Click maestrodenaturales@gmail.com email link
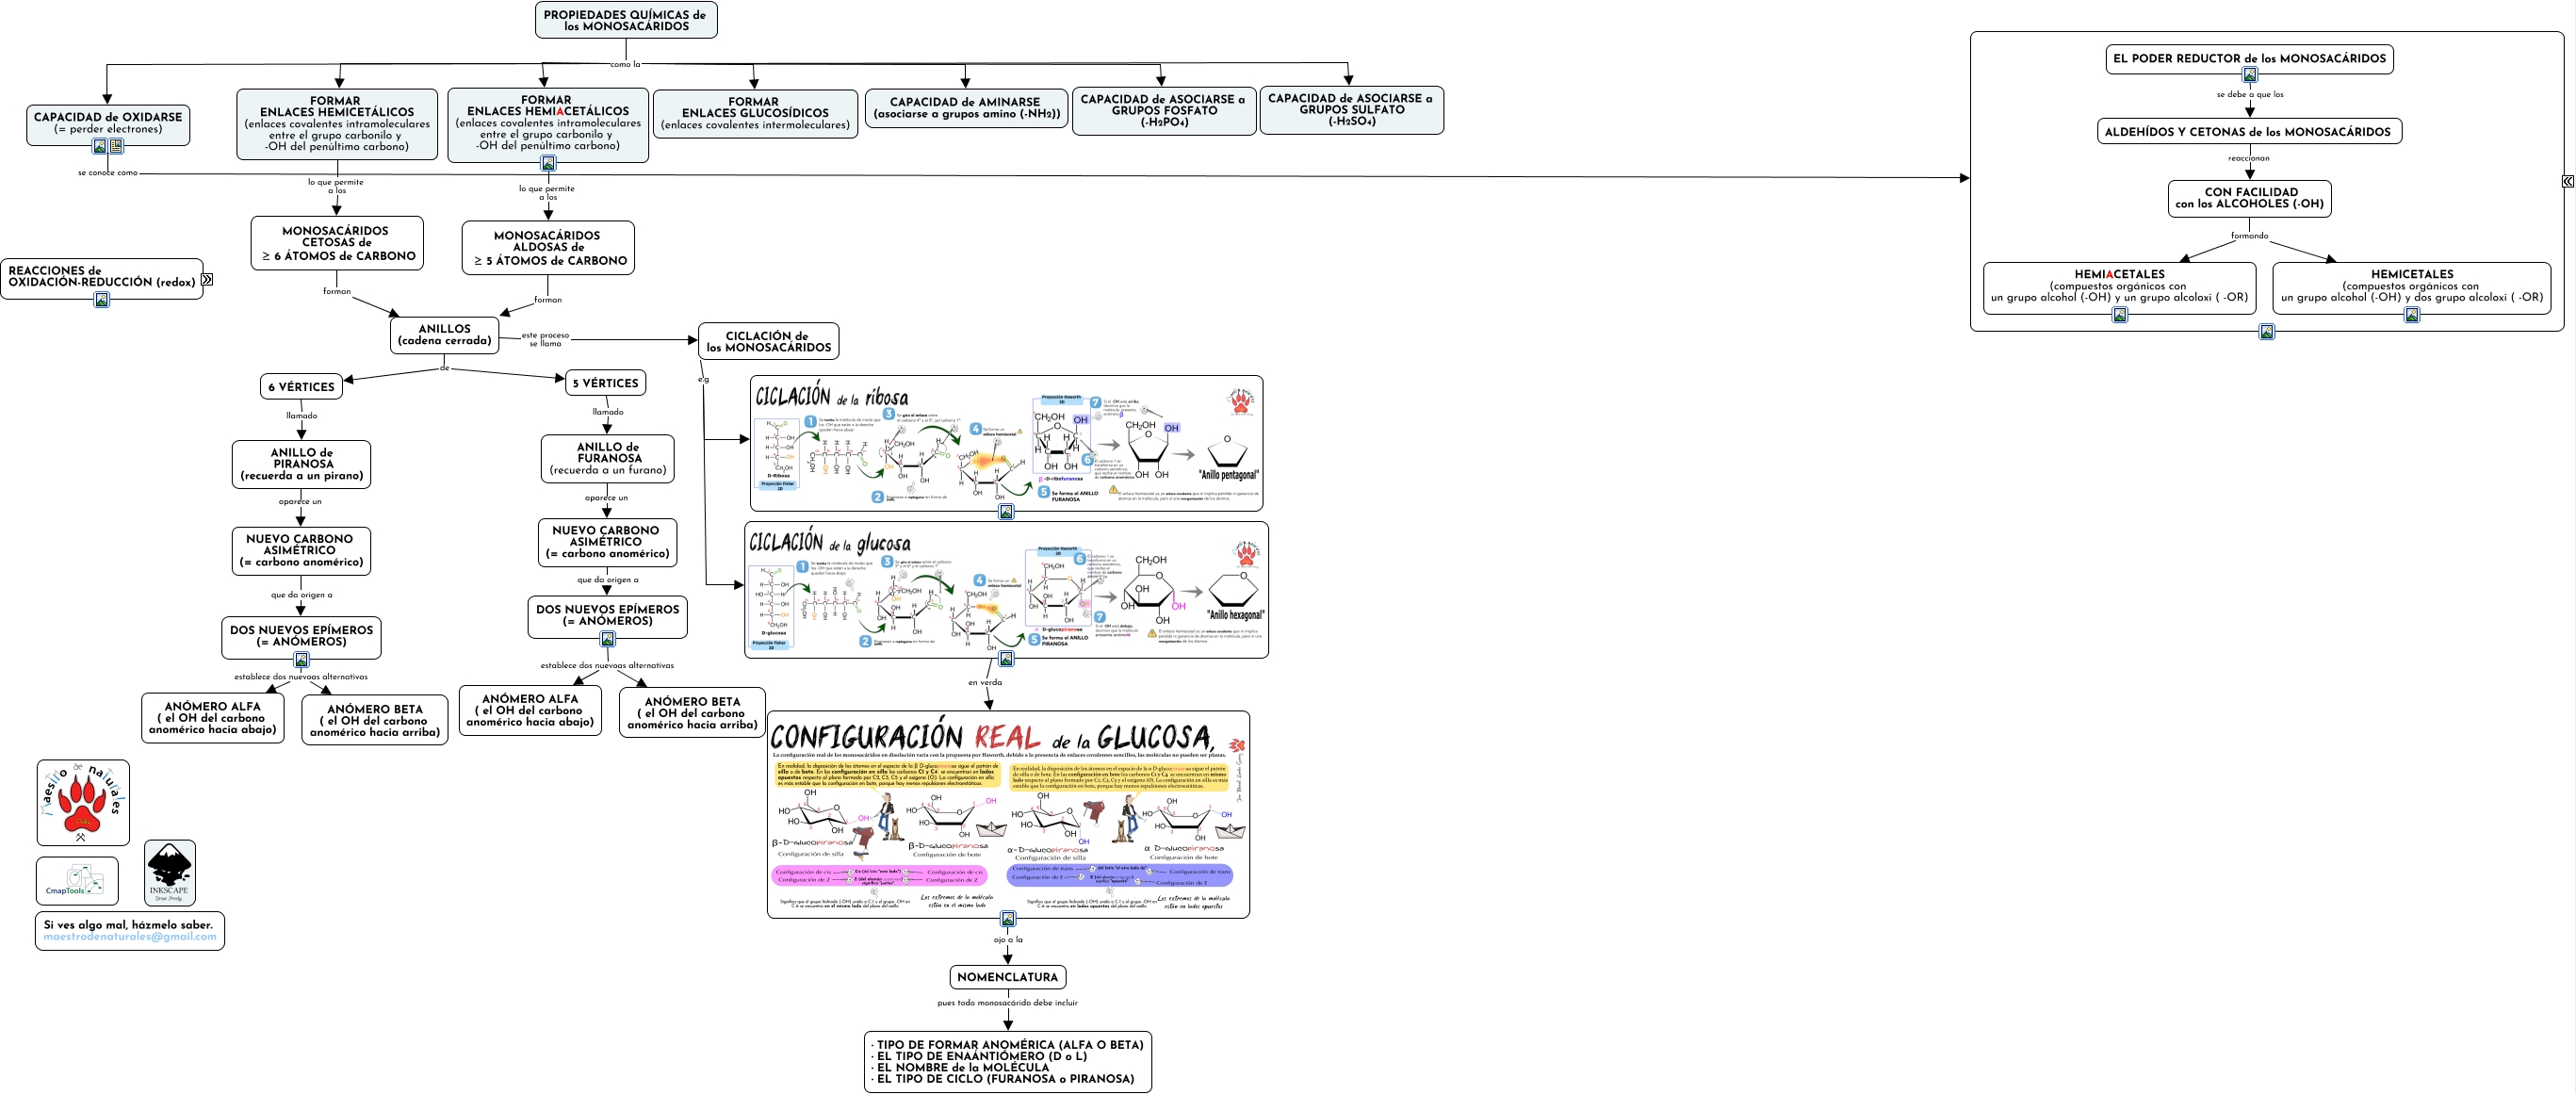The width and height of the screenshot is (2576, 1094). click(130, 937)
